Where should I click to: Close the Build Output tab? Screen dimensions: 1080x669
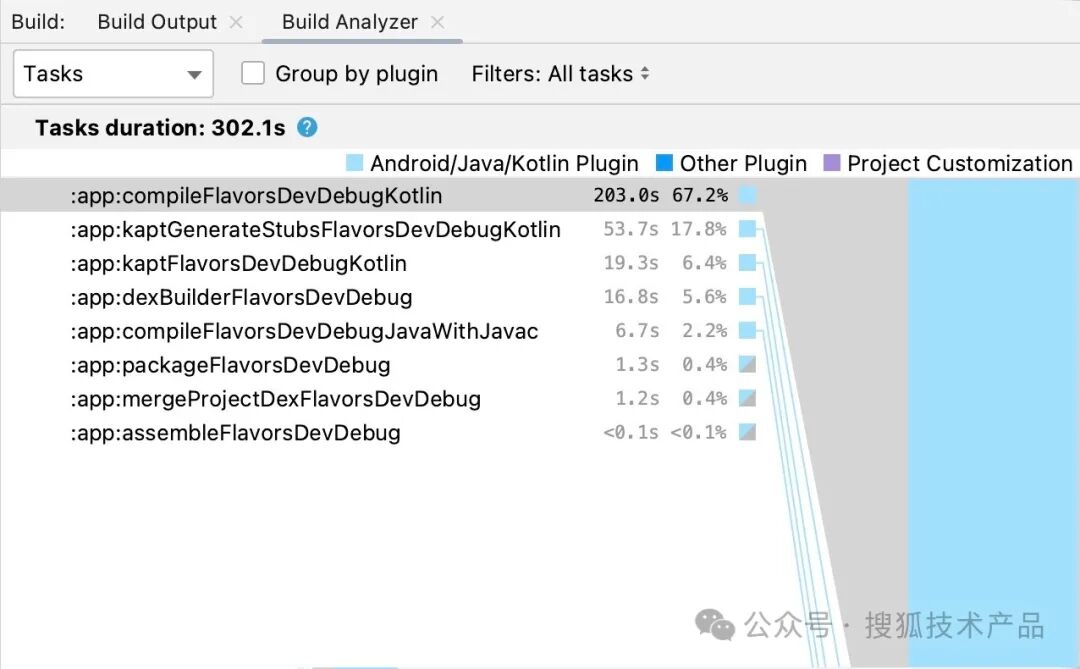tap(236, 22)
